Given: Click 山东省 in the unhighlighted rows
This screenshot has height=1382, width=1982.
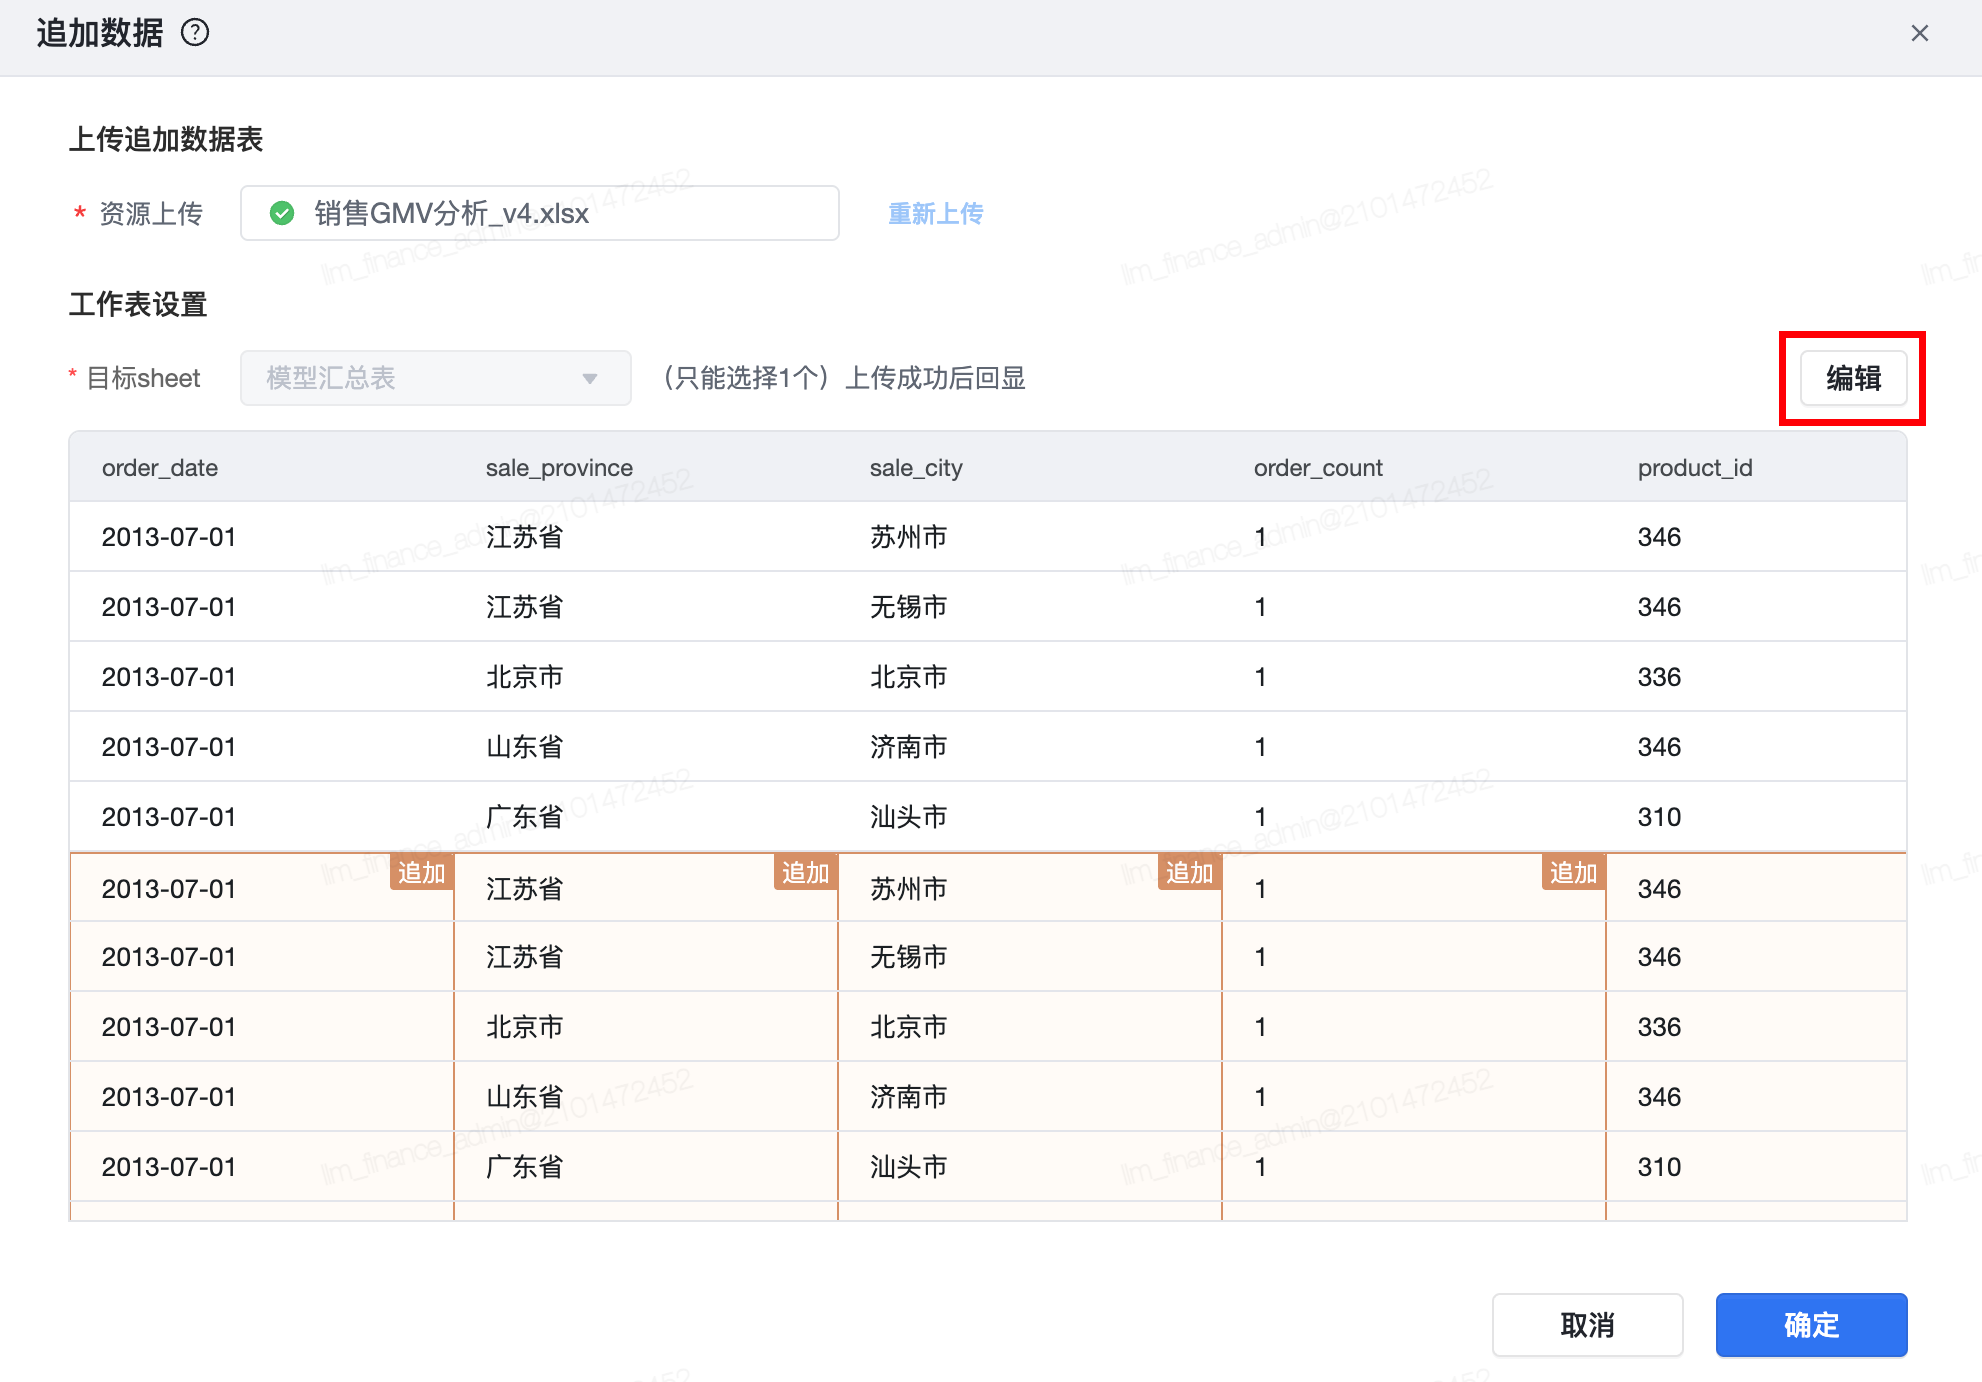Looking at the screenshot, I should click(x=524, y=747).
